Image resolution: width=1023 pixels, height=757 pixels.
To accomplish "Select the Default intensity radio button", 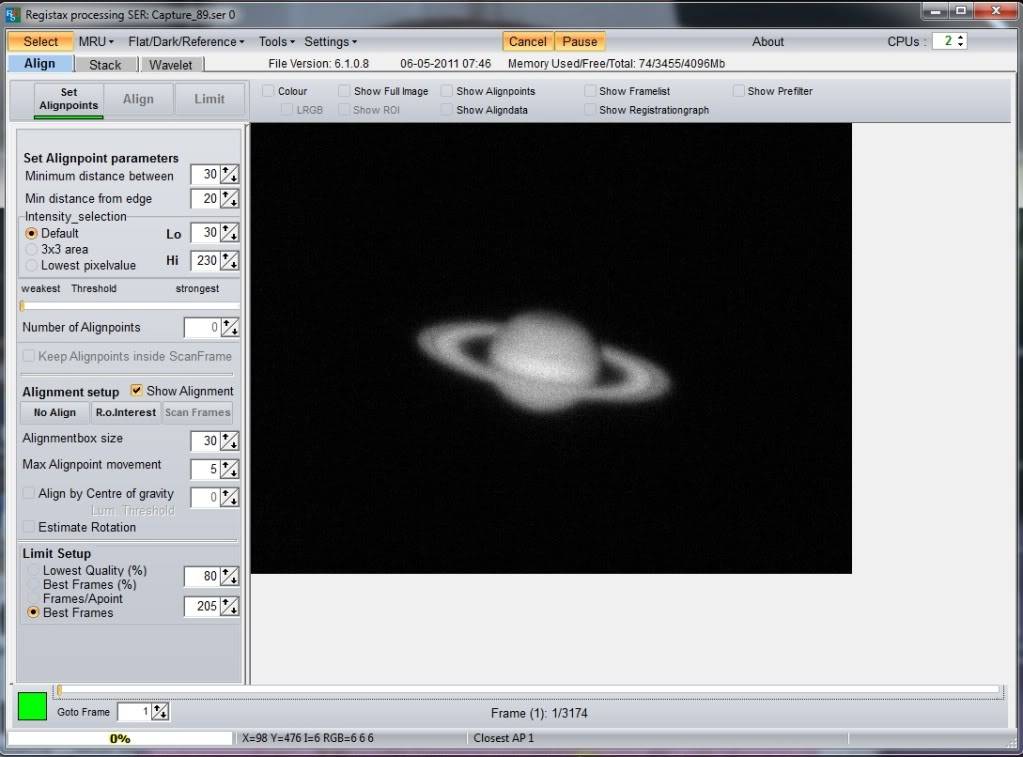I will click(x=31, y=233).
